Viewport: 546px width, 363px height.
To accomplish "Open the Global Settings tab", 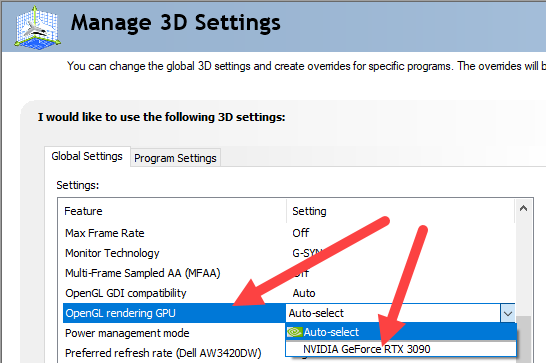I will [87, 156].
